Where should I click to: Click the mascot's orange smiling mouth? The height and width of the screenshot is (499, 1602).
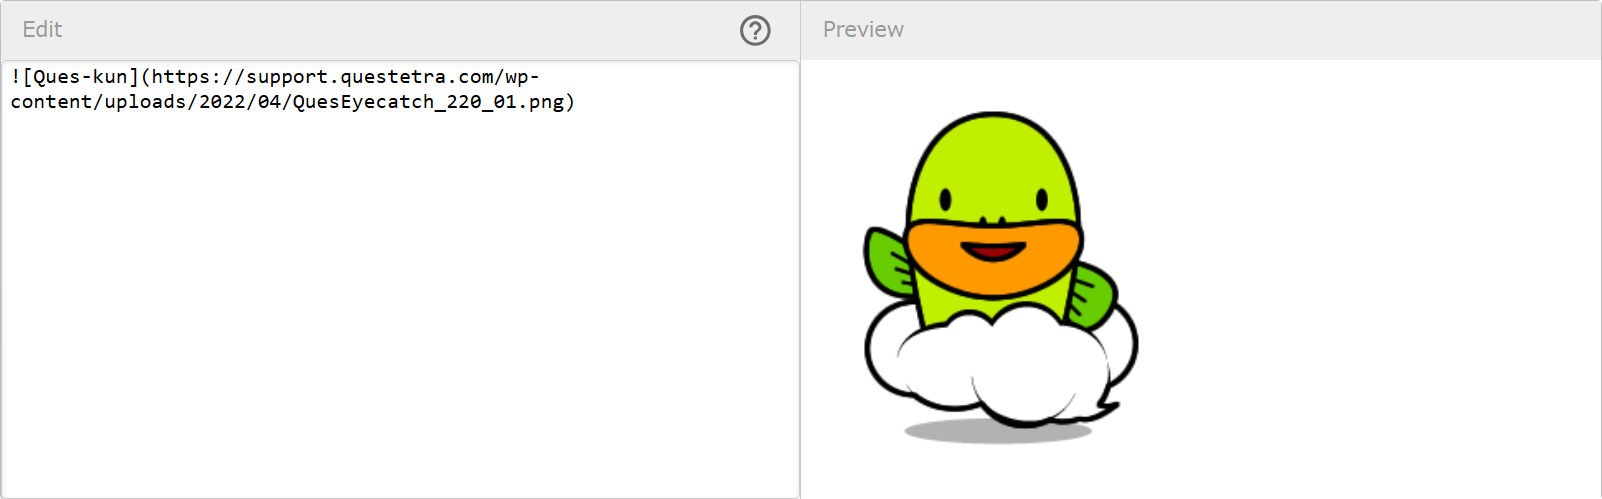pos(993,251)
